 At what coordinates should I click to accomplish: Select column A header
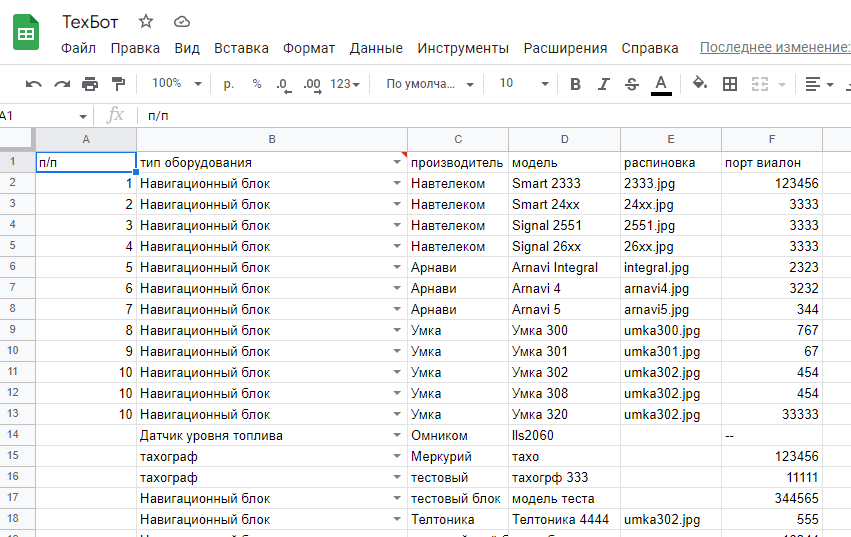[86, 140]
